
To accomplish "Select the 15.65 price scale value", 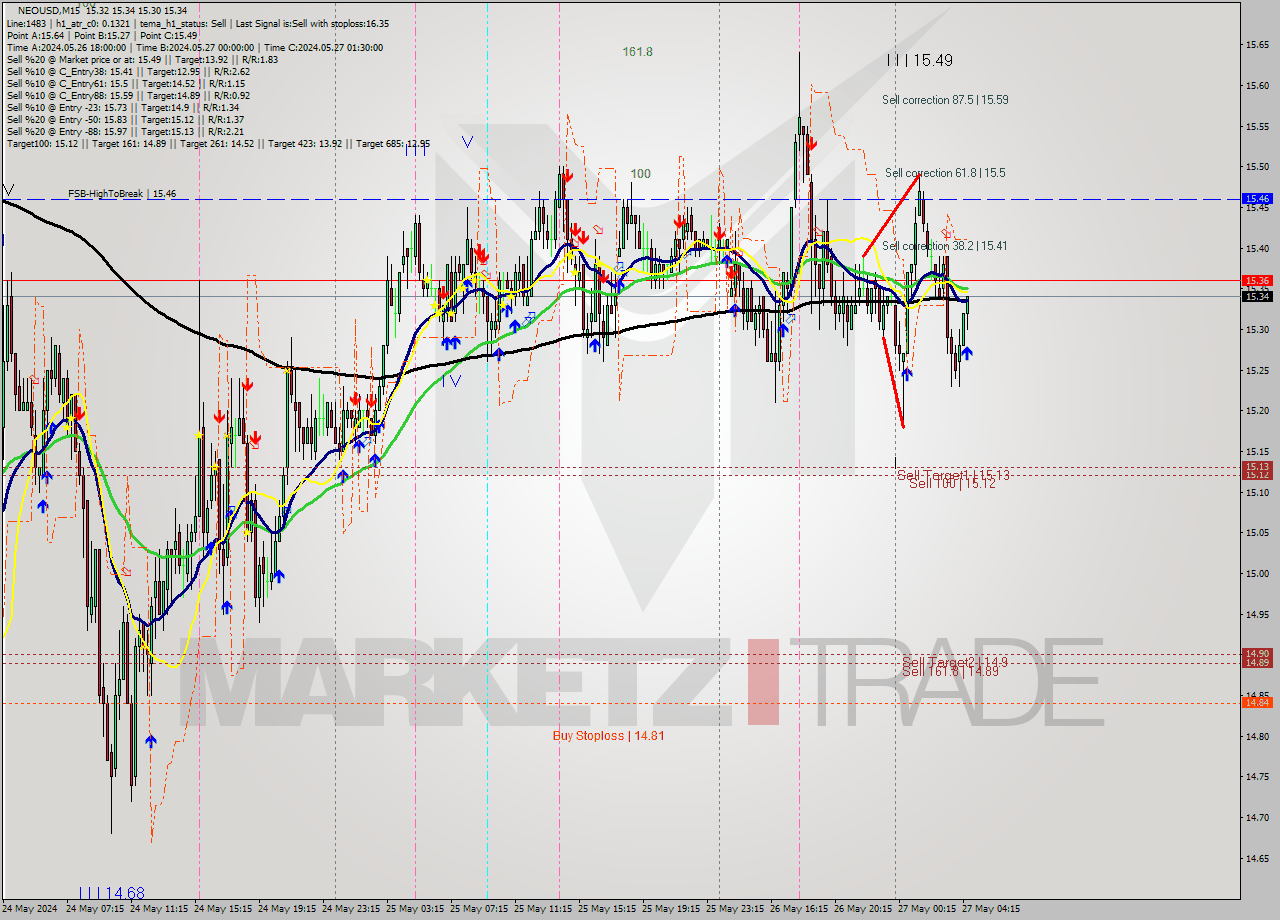I will tap(1257, 45).
